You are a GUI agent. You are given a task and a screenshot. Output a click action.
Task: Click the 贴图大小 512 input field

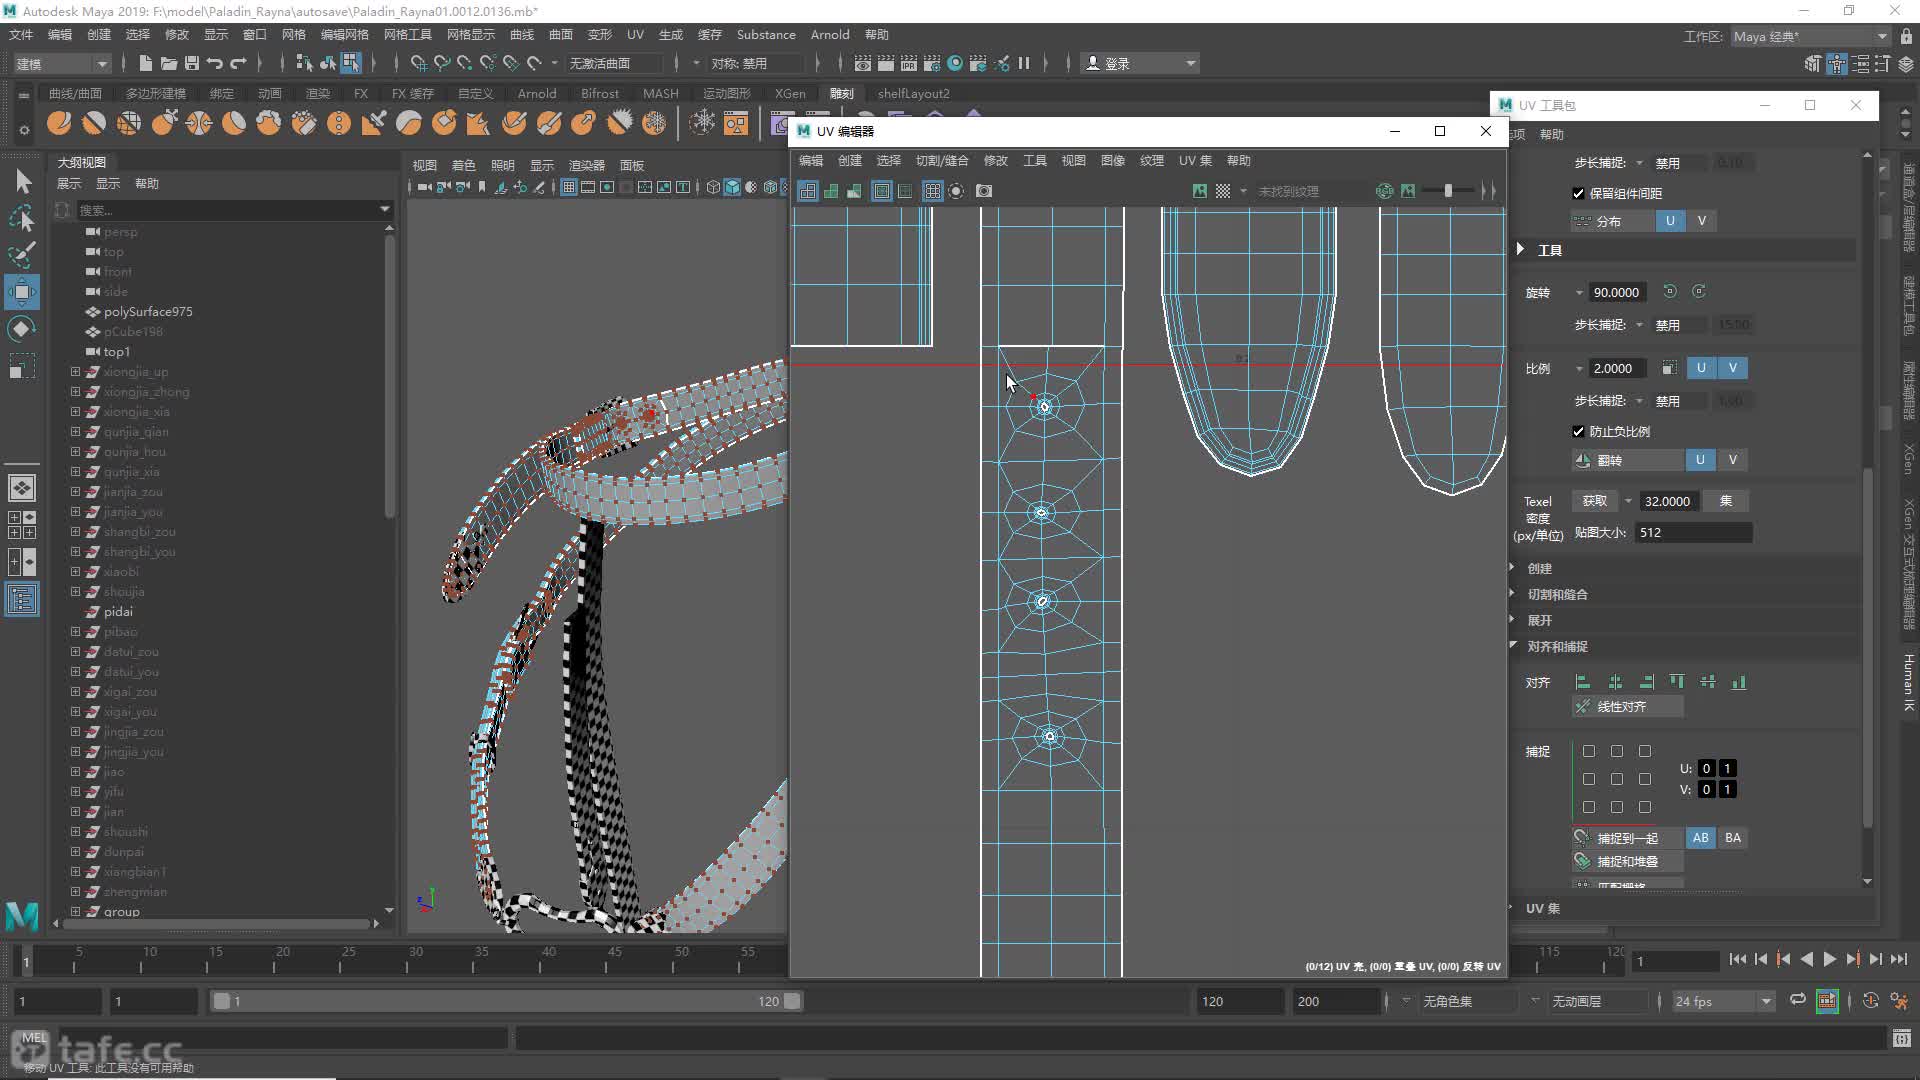1693,533
